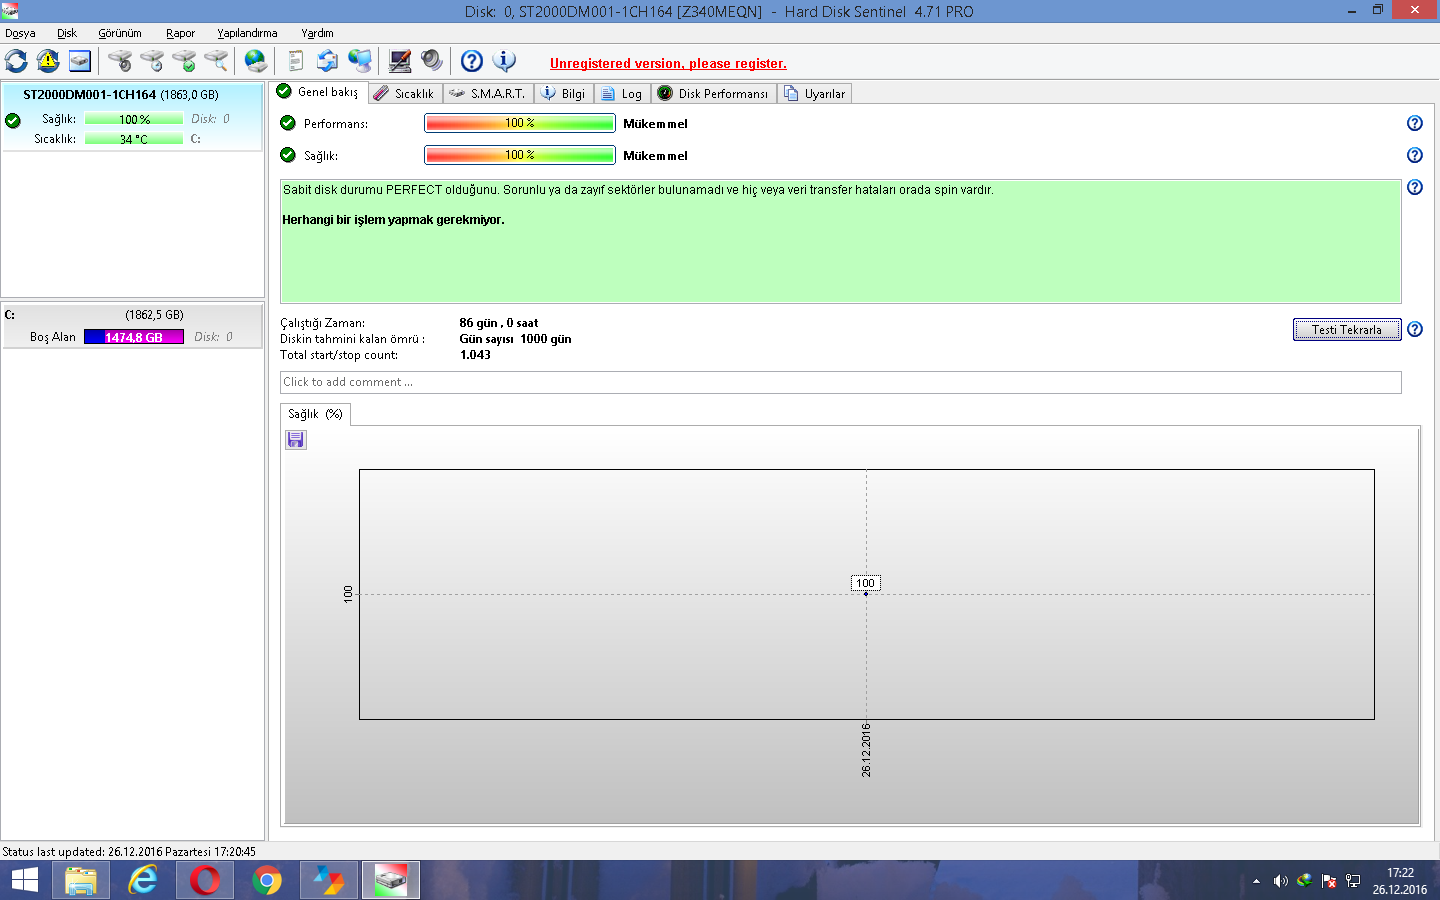Click the Unregistered version register link
Viewport: 1440px width, 900px height.
[668, 63]
